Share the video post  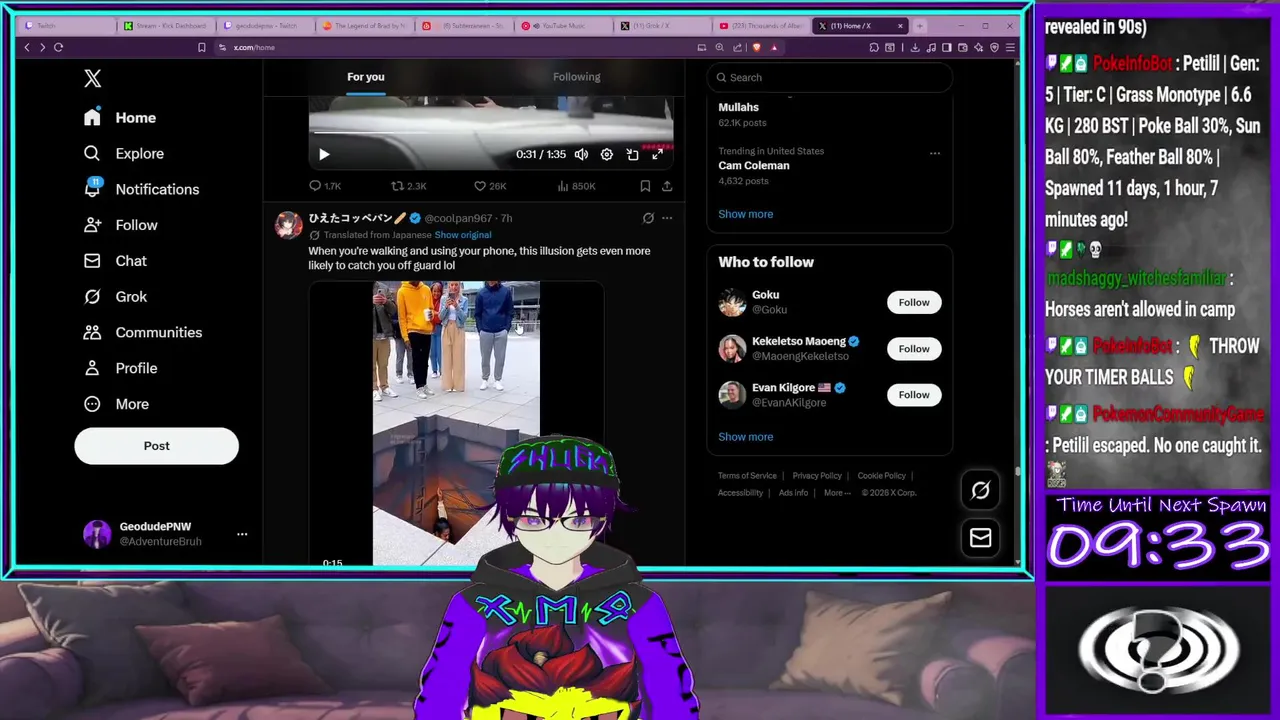pyautogui.click(x=667, y=186)
